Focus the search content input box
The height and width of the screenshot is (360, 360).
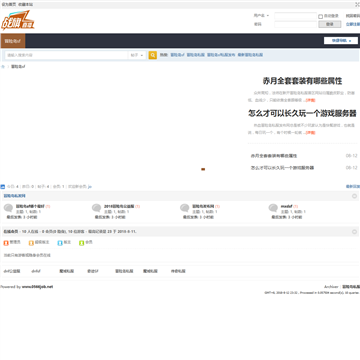point(67,55)
